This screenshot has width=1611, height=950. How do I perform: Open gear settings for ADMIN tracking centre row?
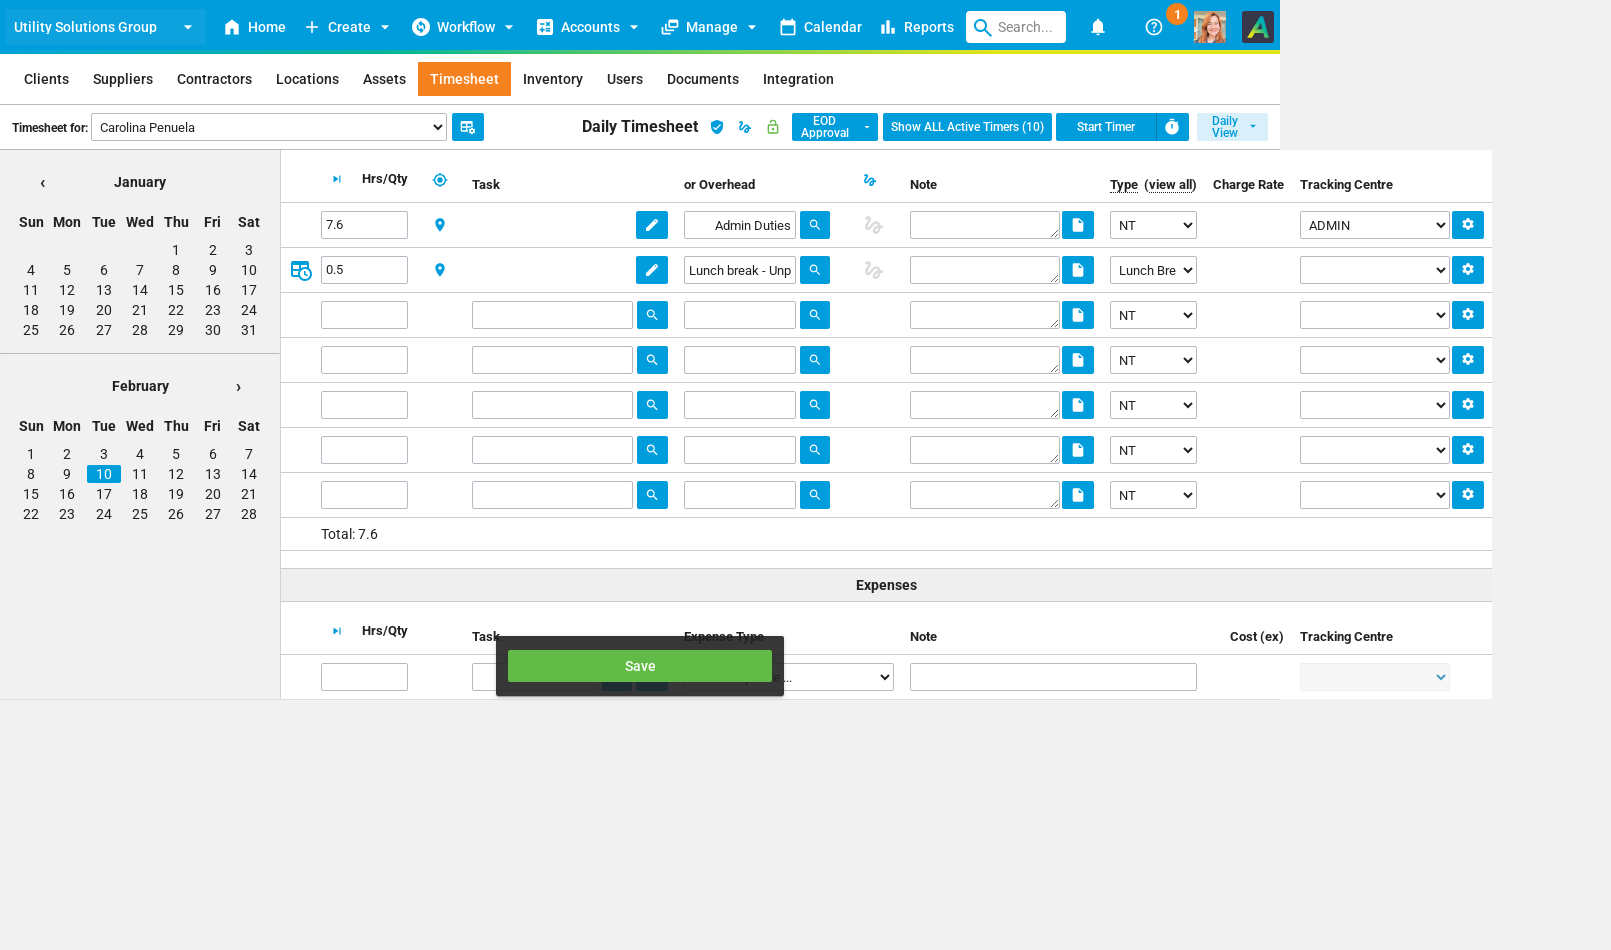click(x=1467, y=225)
